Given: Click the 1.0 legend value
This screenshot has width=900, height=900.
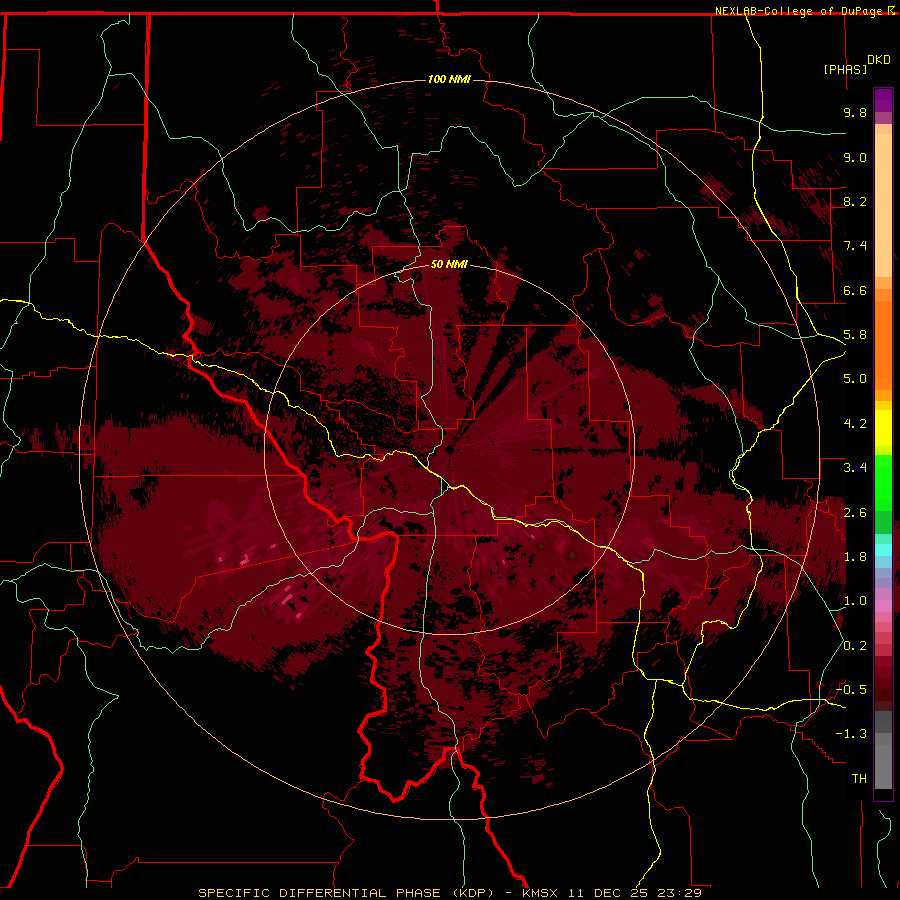Looking at the screenshot, I should 855,601.
